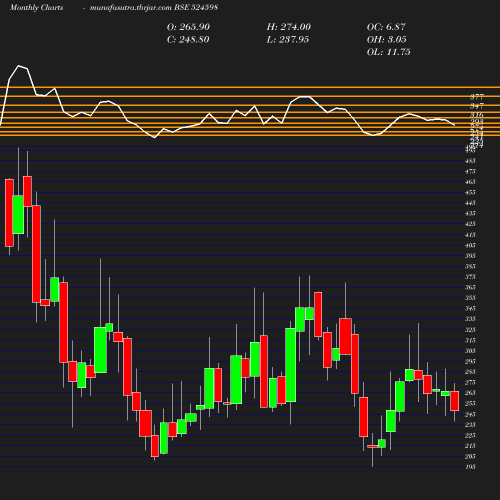Screen dimensions: 500x500
Task: Click the price axis label "445"
Action: pyautogui.click(x=470, y=203)
